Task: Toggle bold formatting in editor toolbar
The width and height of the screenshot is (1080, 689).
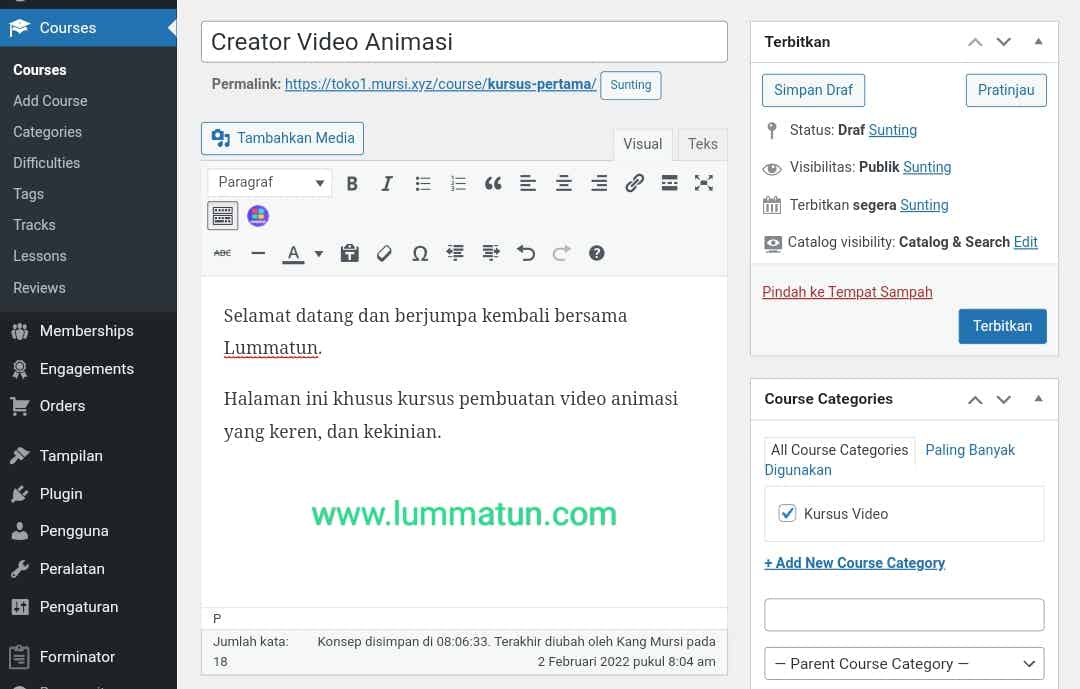Action: click(352, 183)
